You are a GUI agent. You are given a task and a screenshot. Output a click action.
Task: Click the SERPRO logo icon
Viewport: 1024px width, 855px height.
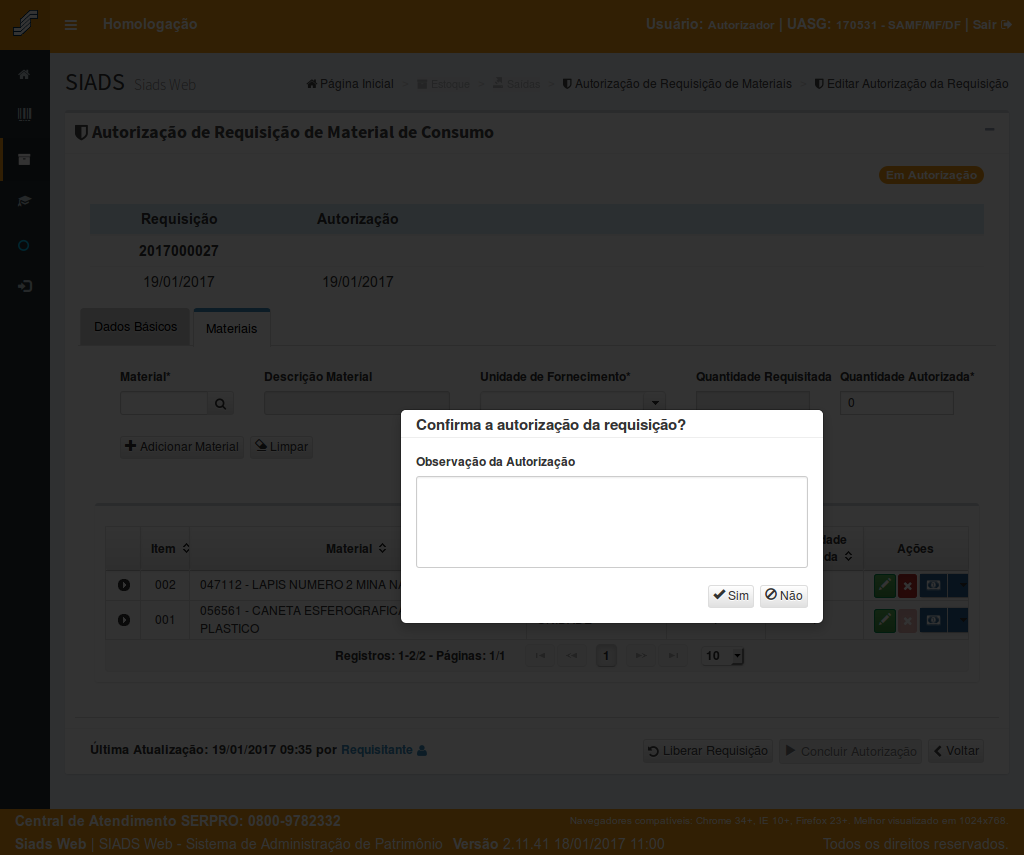pyautogui.click(x=25, y=24)
